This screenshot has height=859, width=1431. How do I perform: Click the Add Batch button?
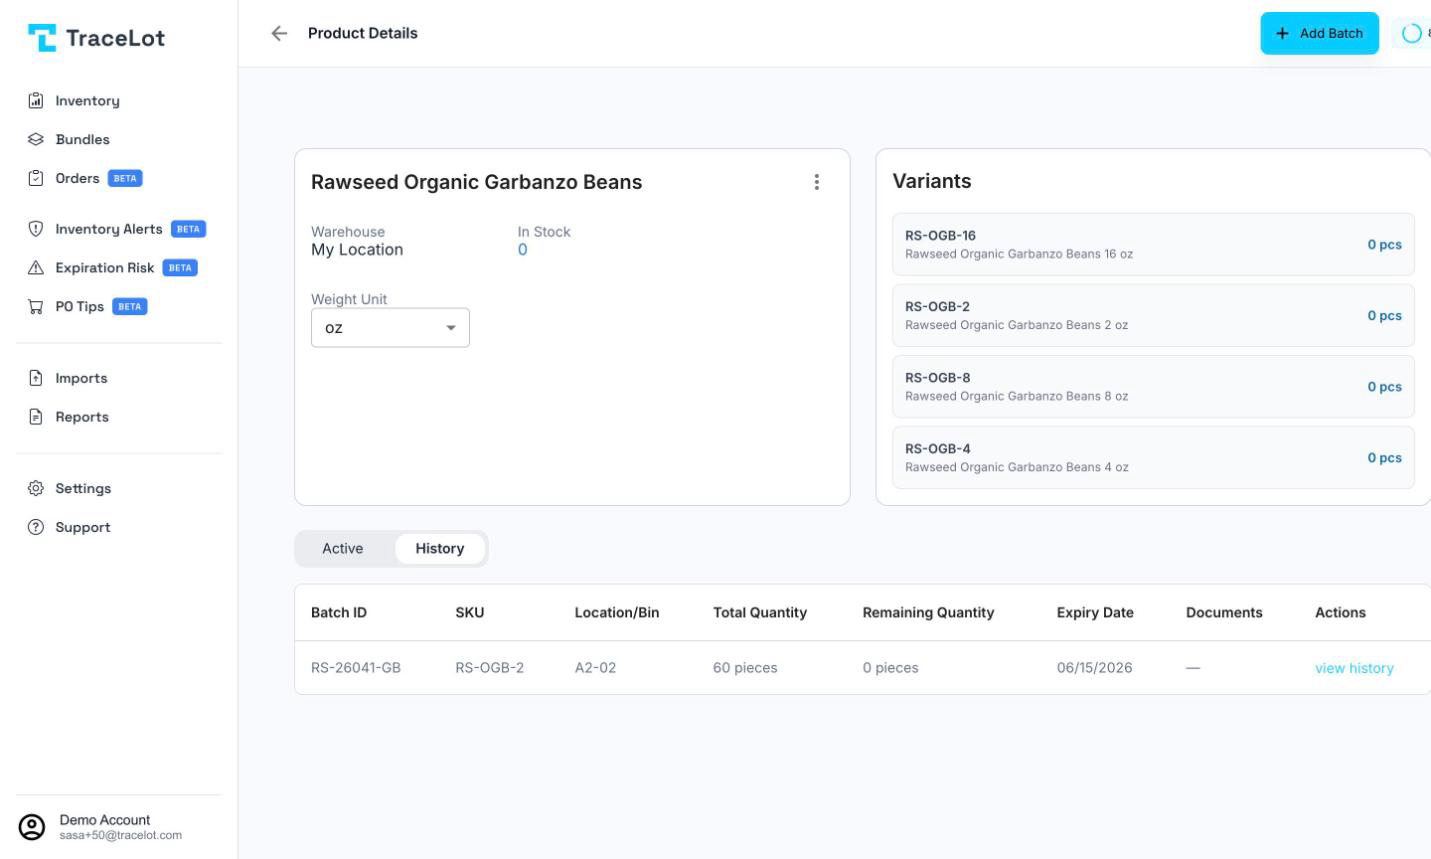click(x=1319, y=33)
